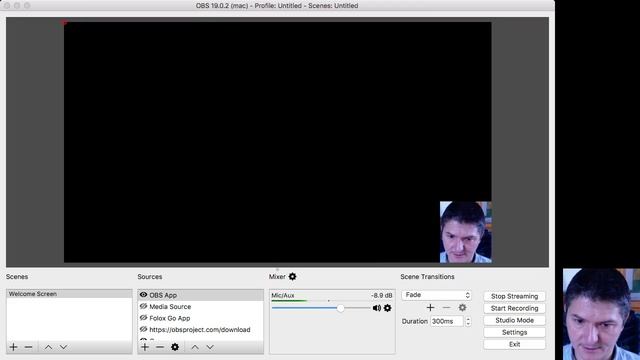The image size is (640, 360).
Task: Click Start Recording button
Action: (514, 308)
